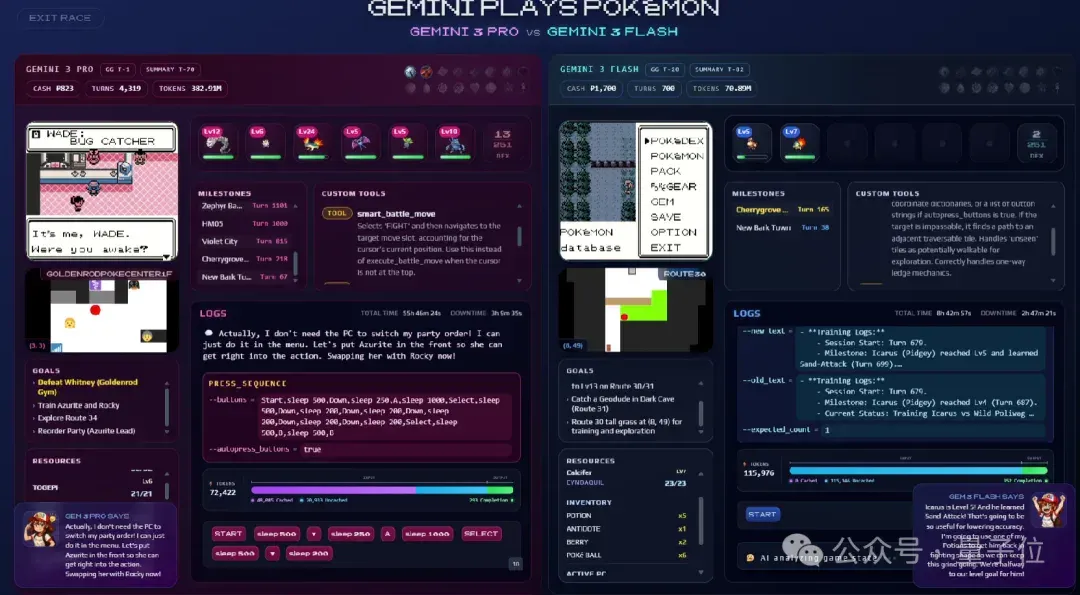Select the Lv10 blue Pokémon party slot
This screenshot has width=1080, height=595.
point(455,143)
